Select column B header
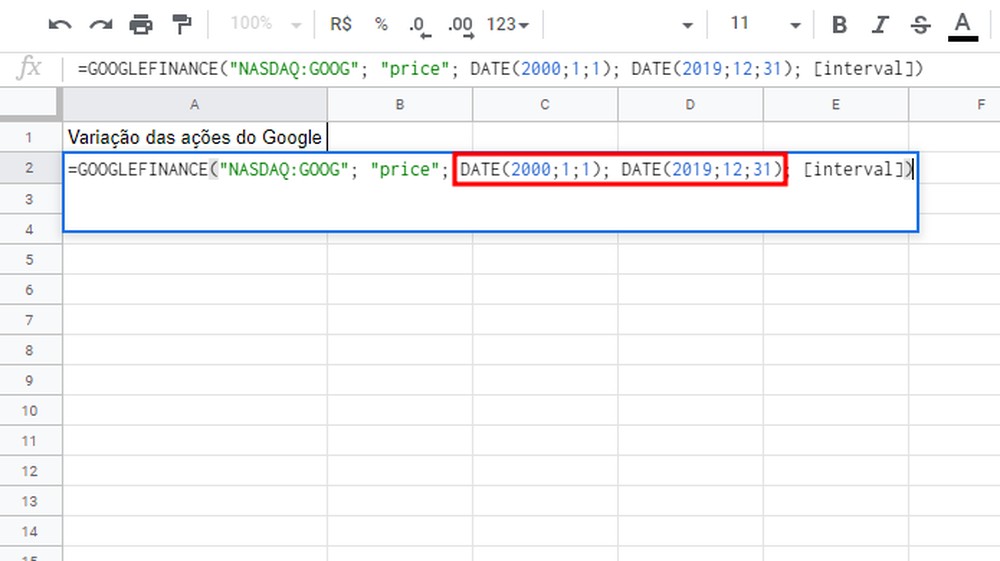 point(400,105)
